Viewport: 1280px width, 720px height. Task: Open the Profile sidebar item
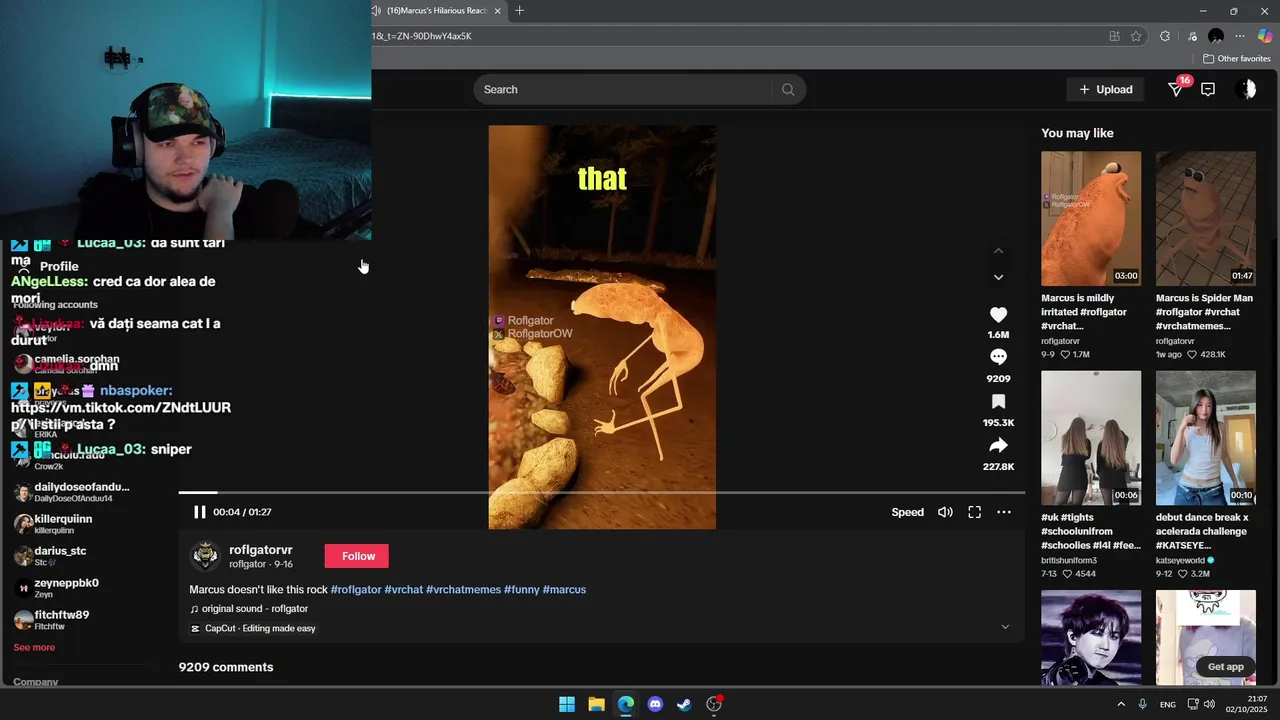click(48, 266)
